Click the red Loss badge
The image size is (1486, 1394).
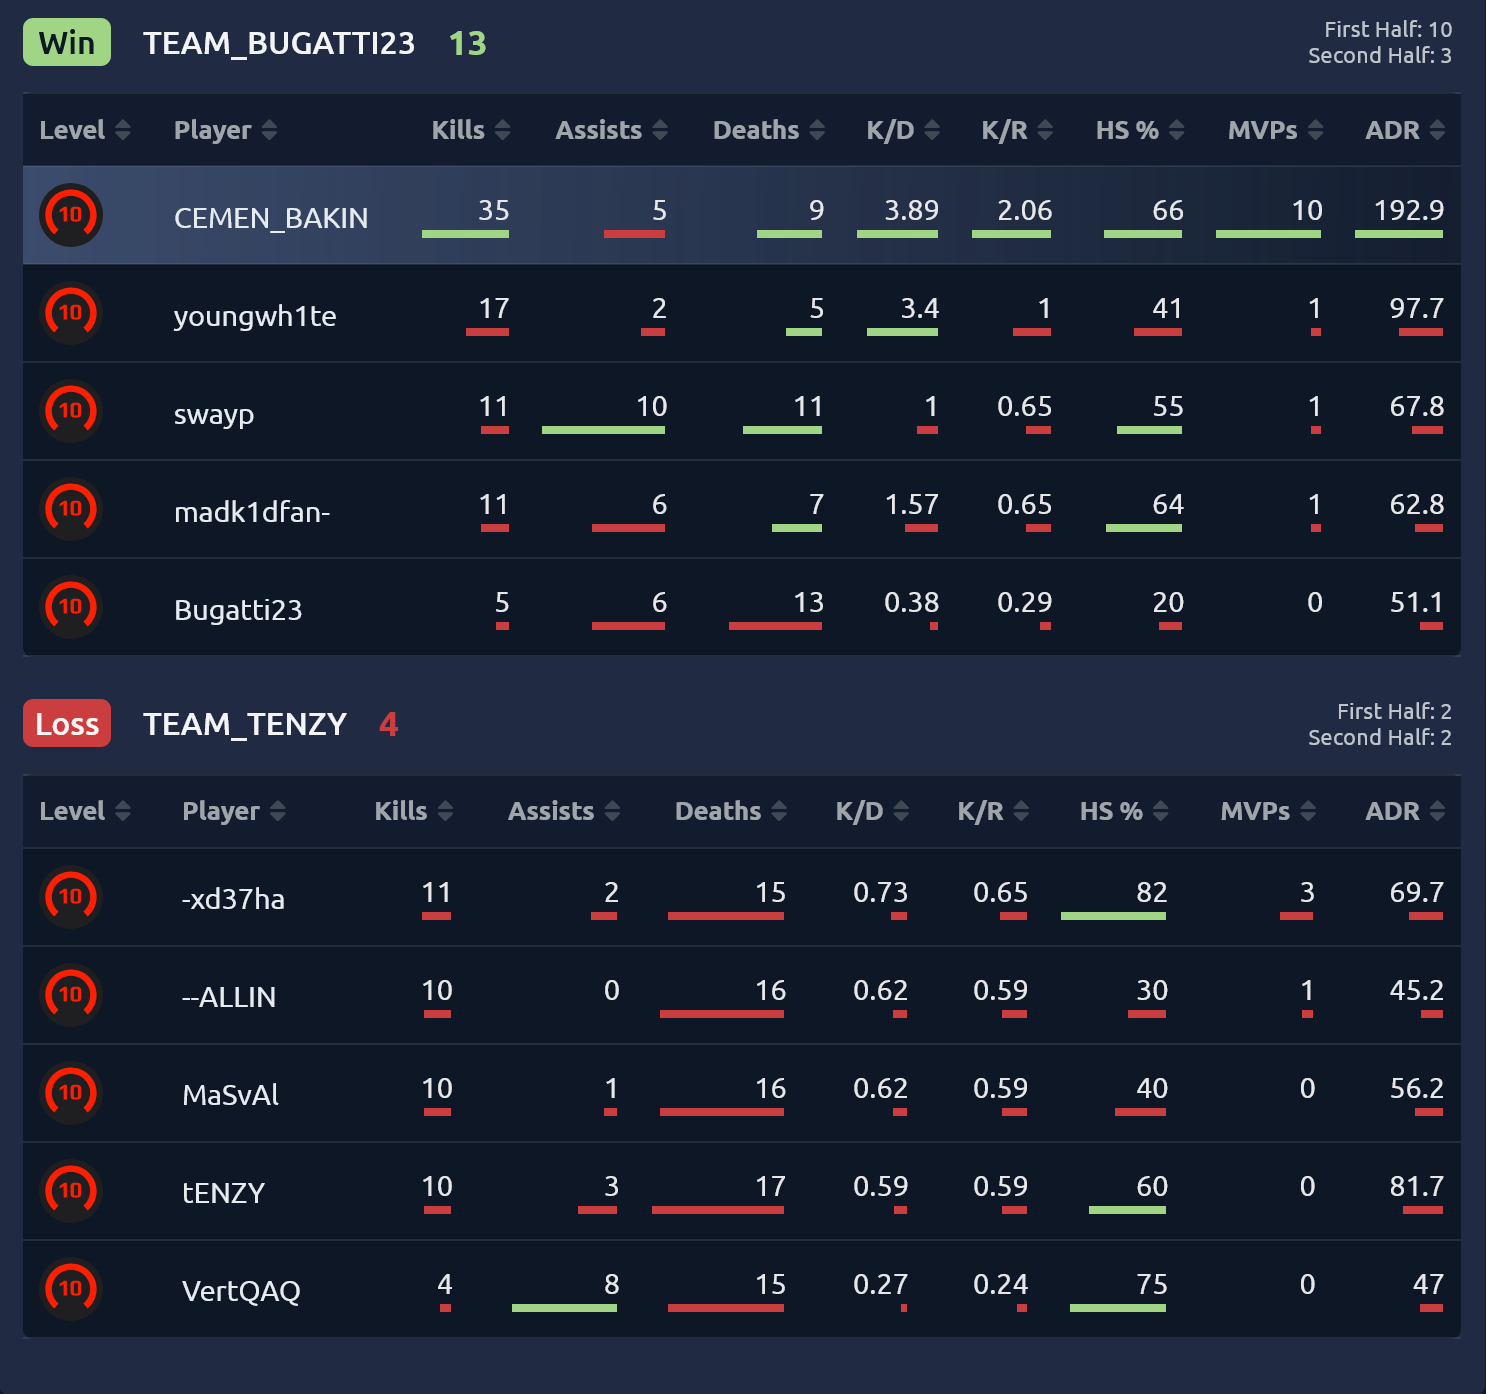67,724
